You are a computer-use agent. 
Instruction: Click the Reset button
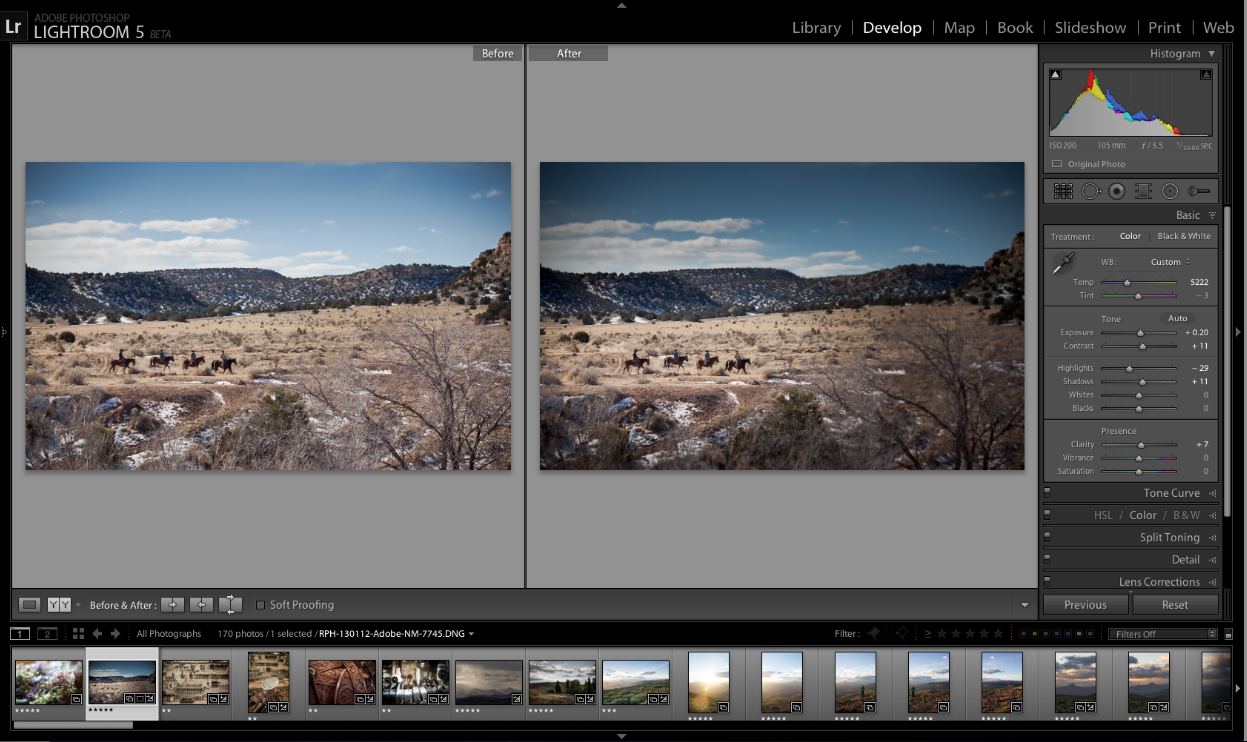1175,604
